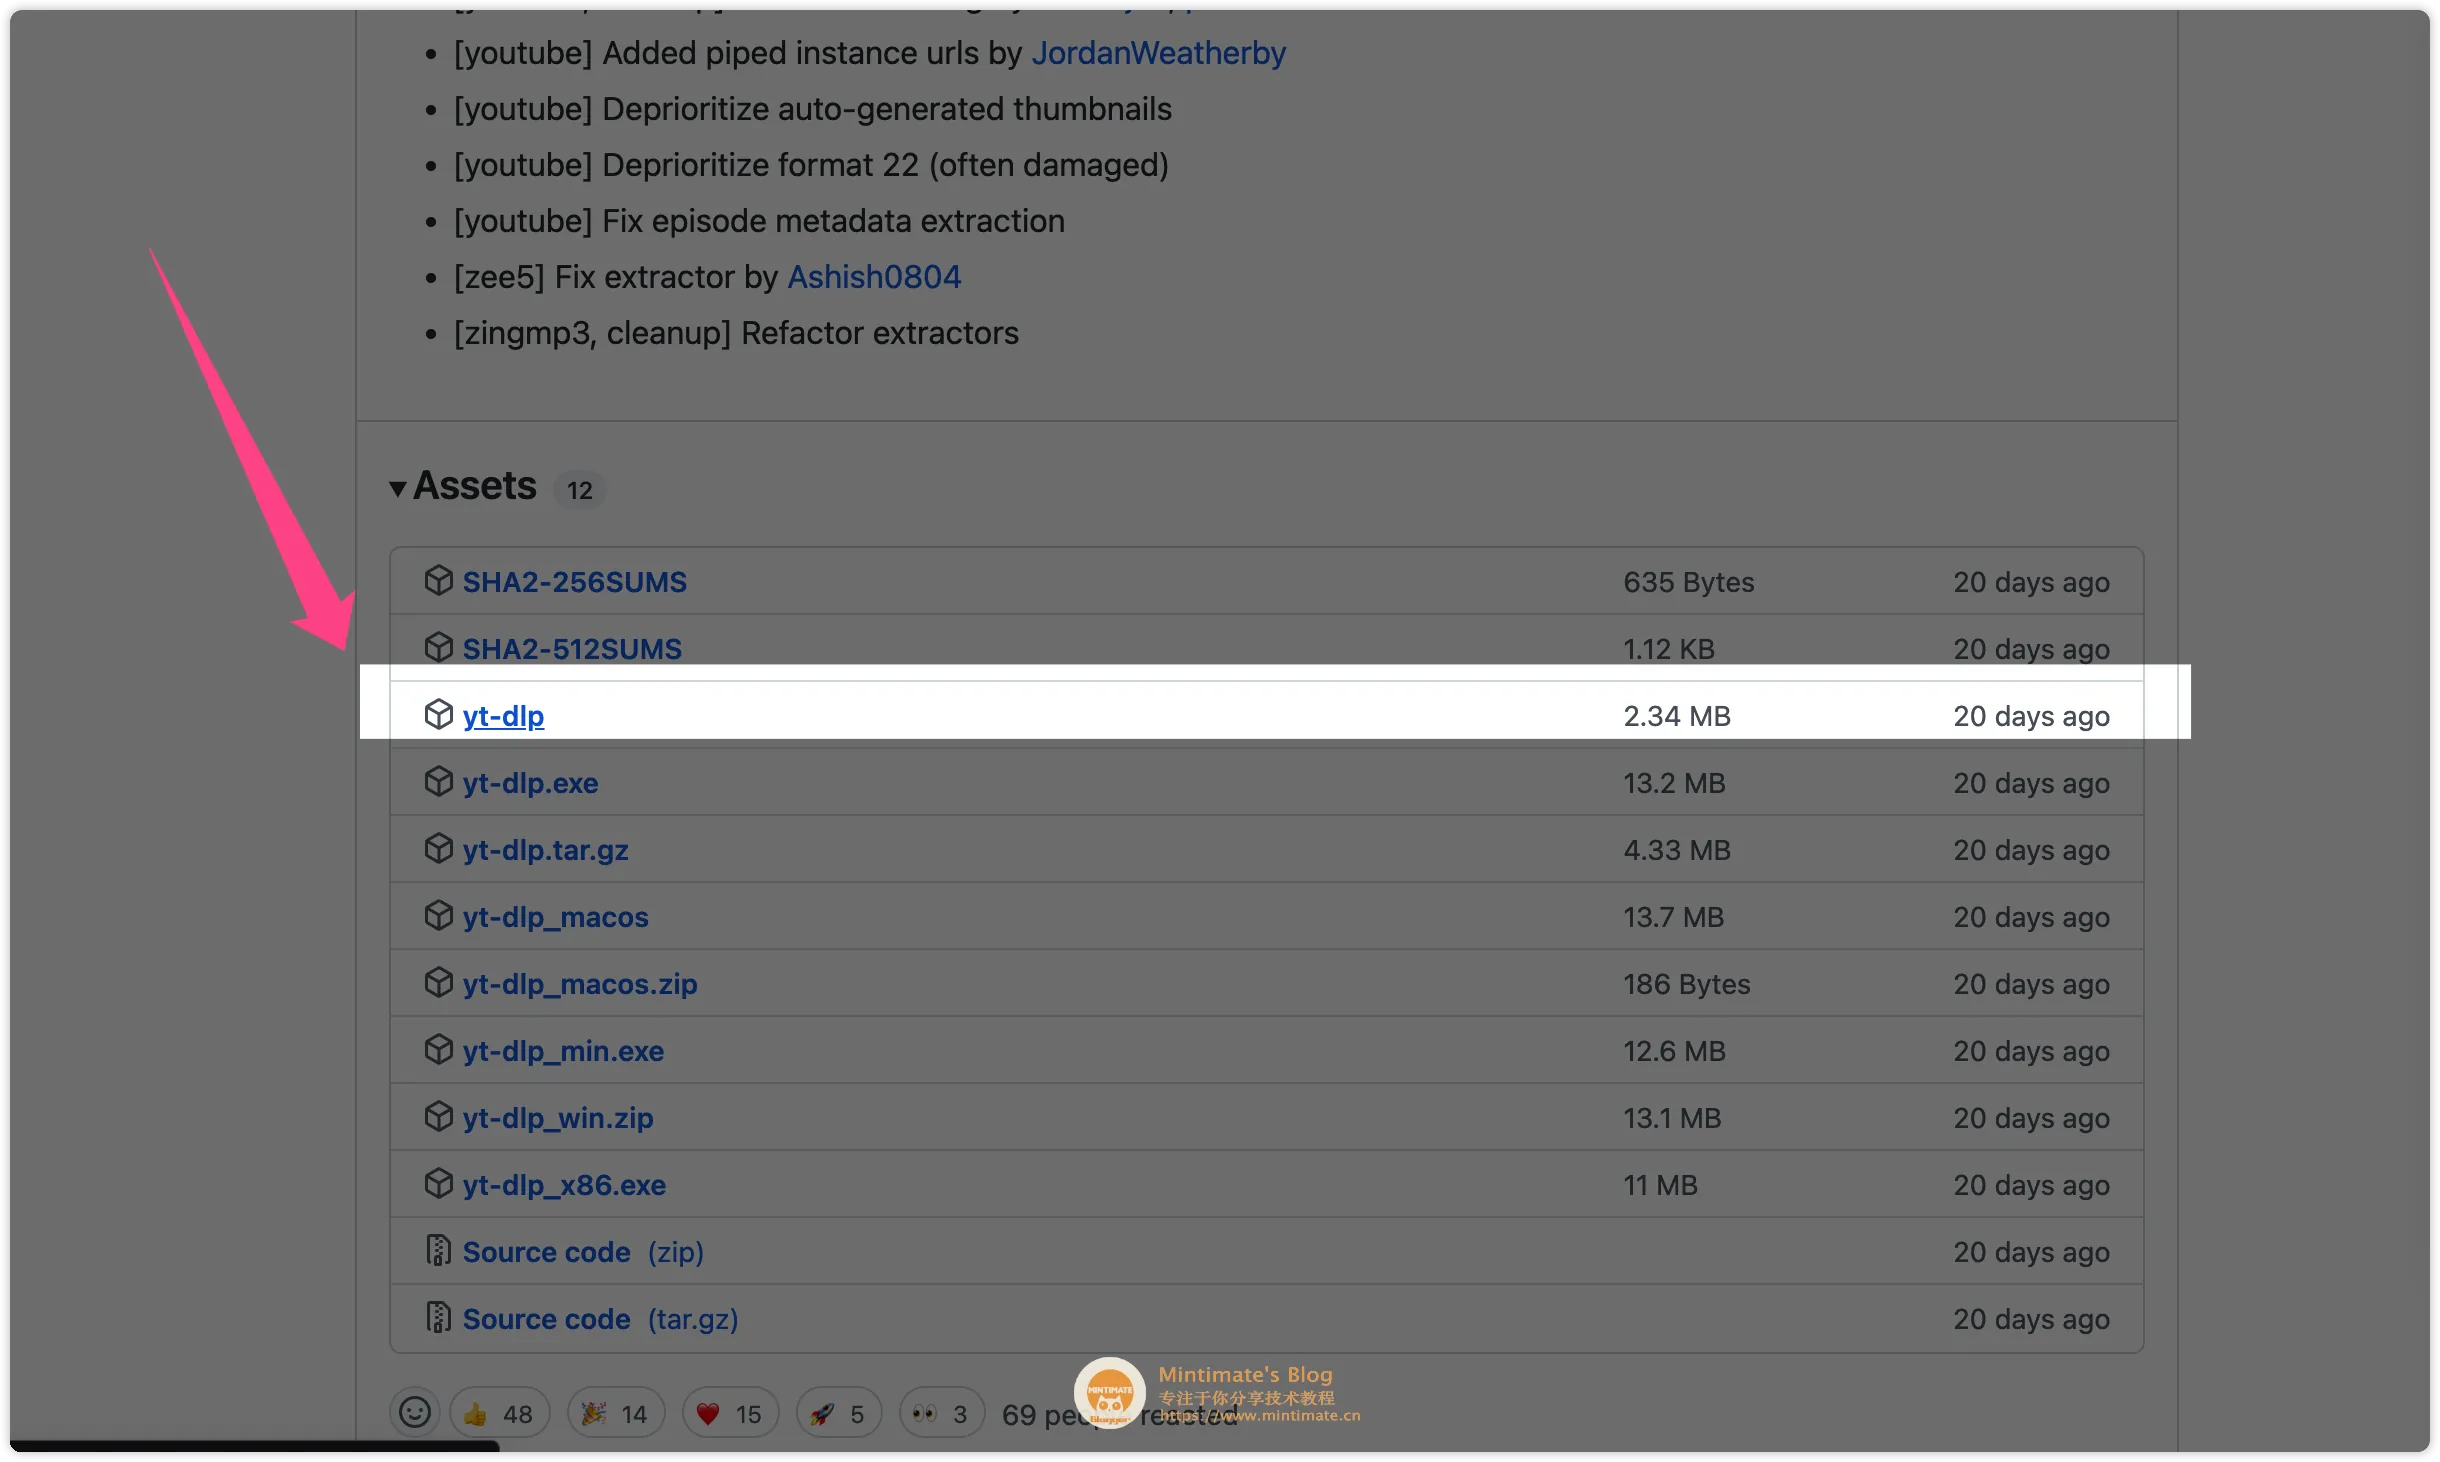Download yt-dlp_min.exe file
This screenshot has width=2440, height=1462.
(563, 1051)
